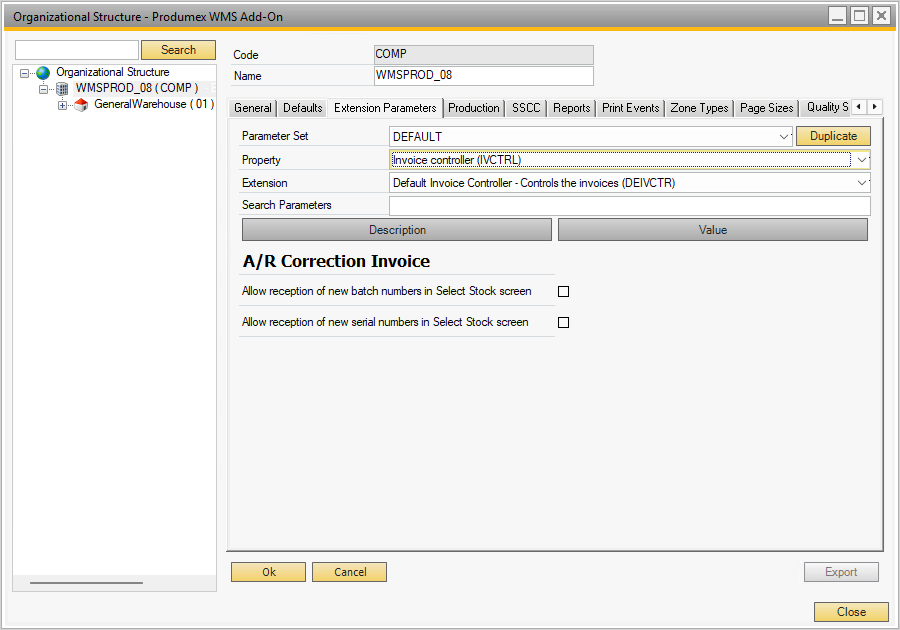The width and height of the screenshot is (900, 630).
Task: Expand the GeneralWarehouse tree node
Action: pyautogui.click(x=62, y=105)
